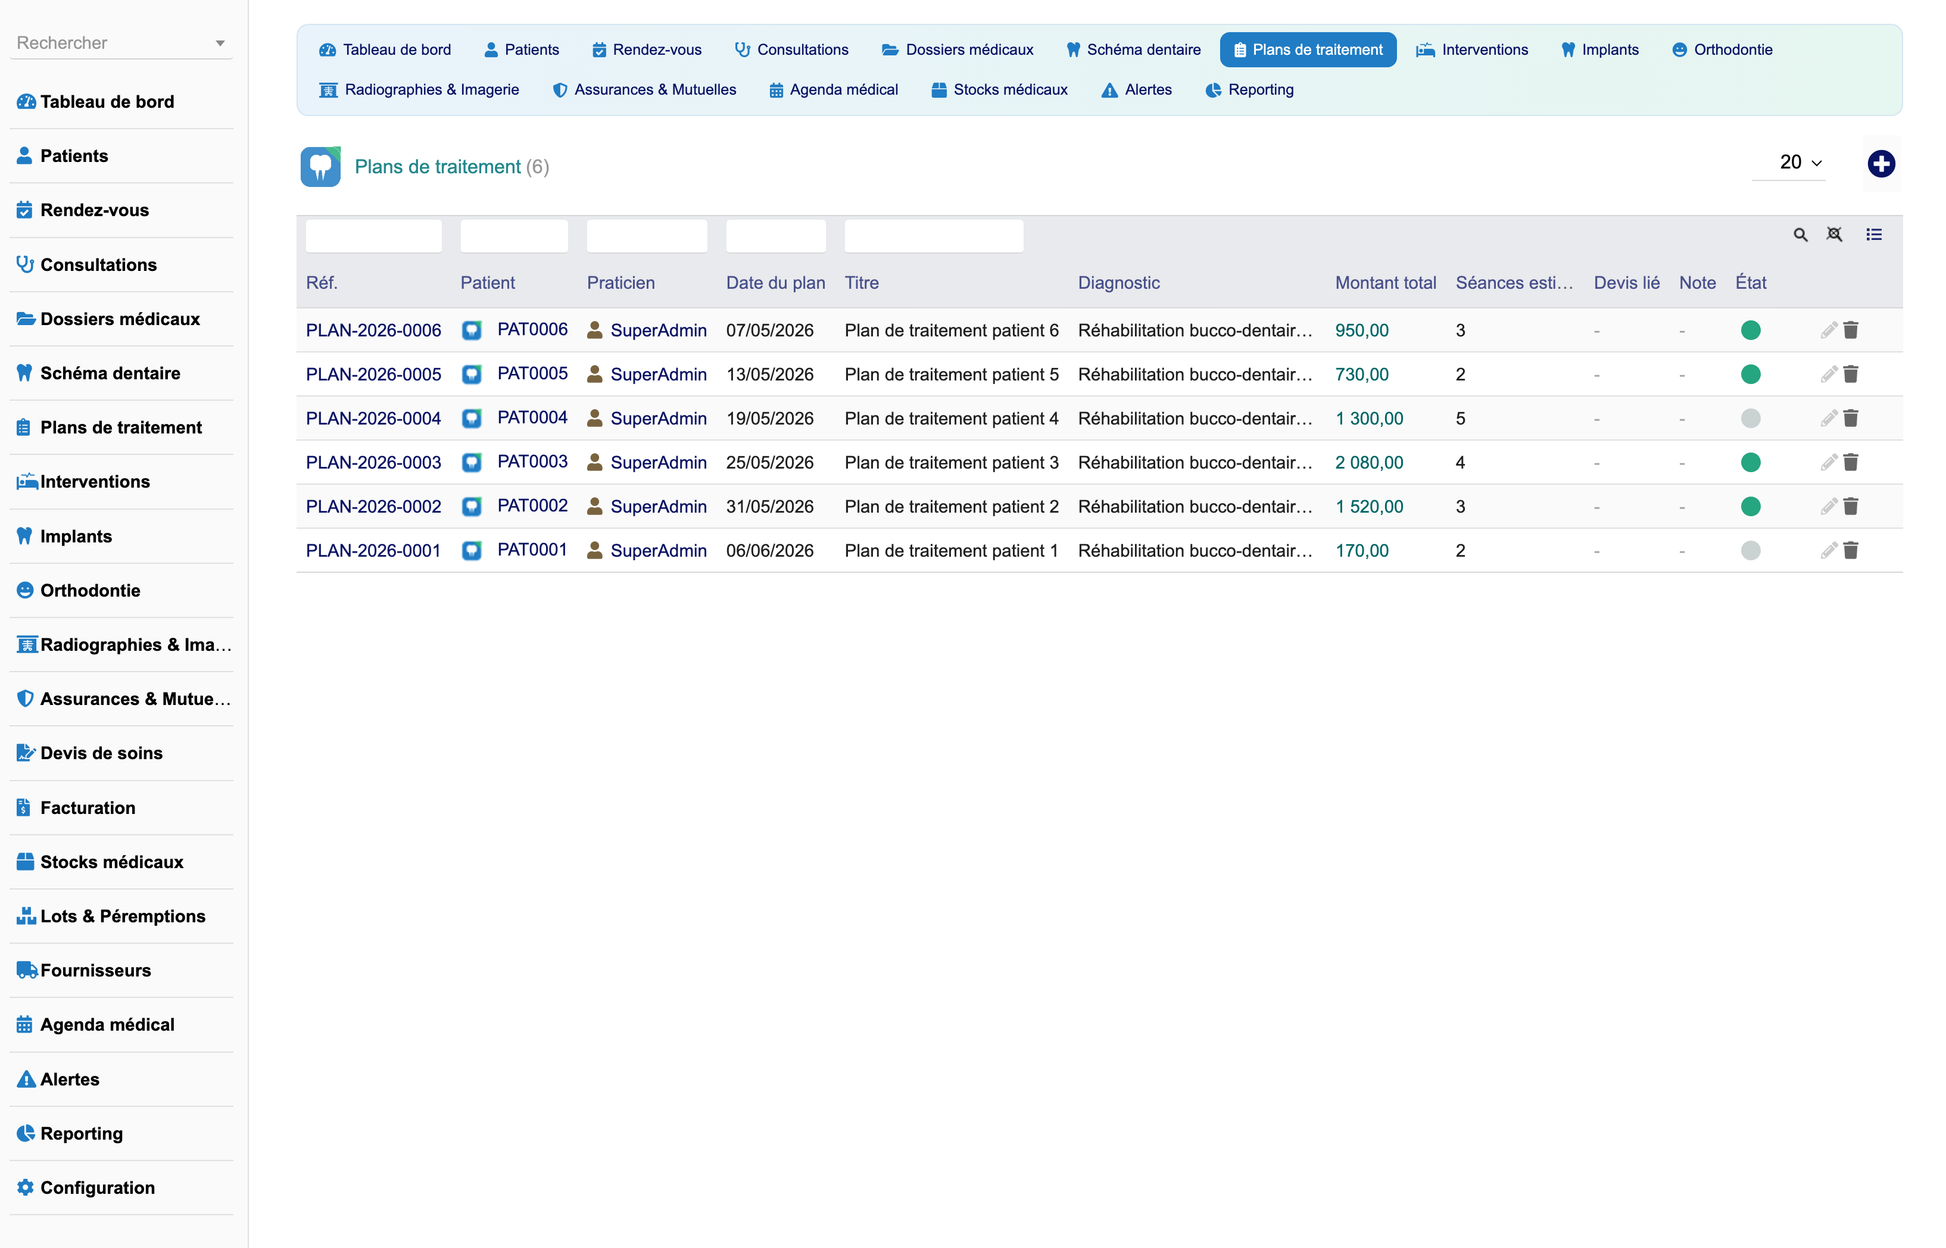The width and height of the screenshot is (1946, 1248).
Task: Open the Tableau de bord tab in top bar
Action: click(385, 50)
